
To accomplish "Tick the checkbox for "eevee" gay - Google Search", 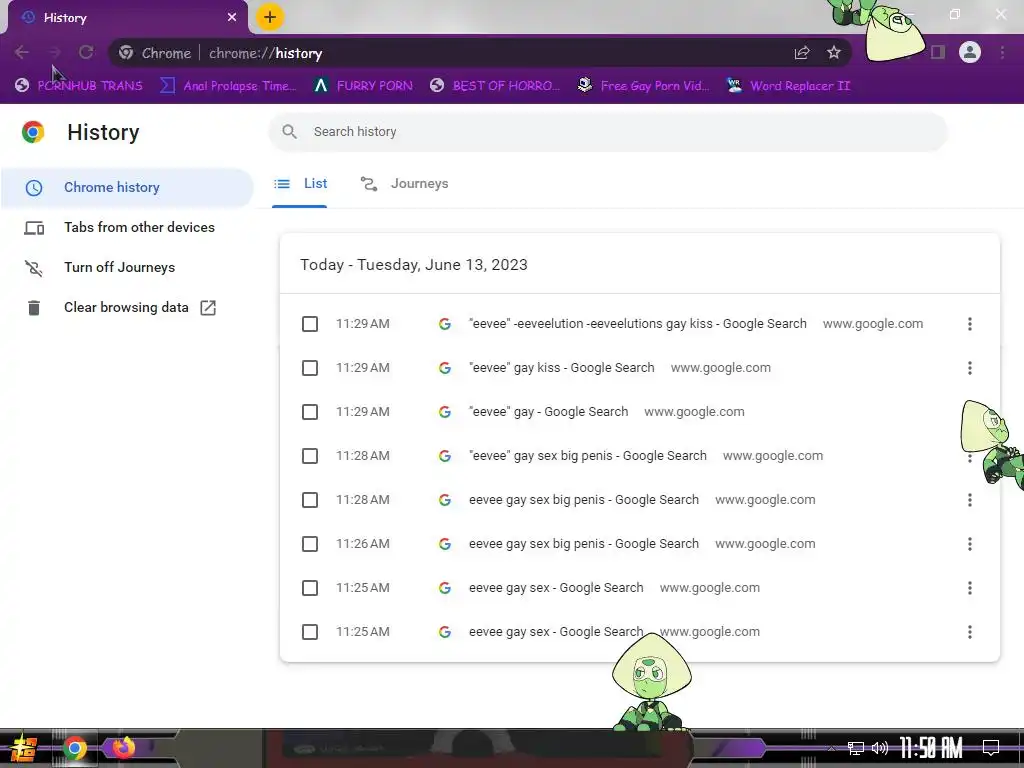I will [x=310, y=412].
